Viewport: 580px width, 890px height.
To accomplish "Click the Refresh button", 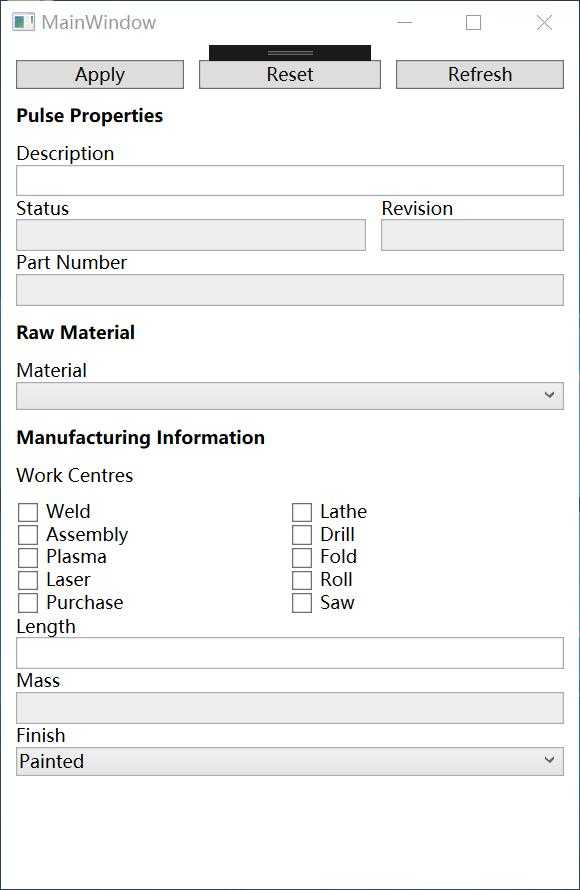I will (480, 74).
